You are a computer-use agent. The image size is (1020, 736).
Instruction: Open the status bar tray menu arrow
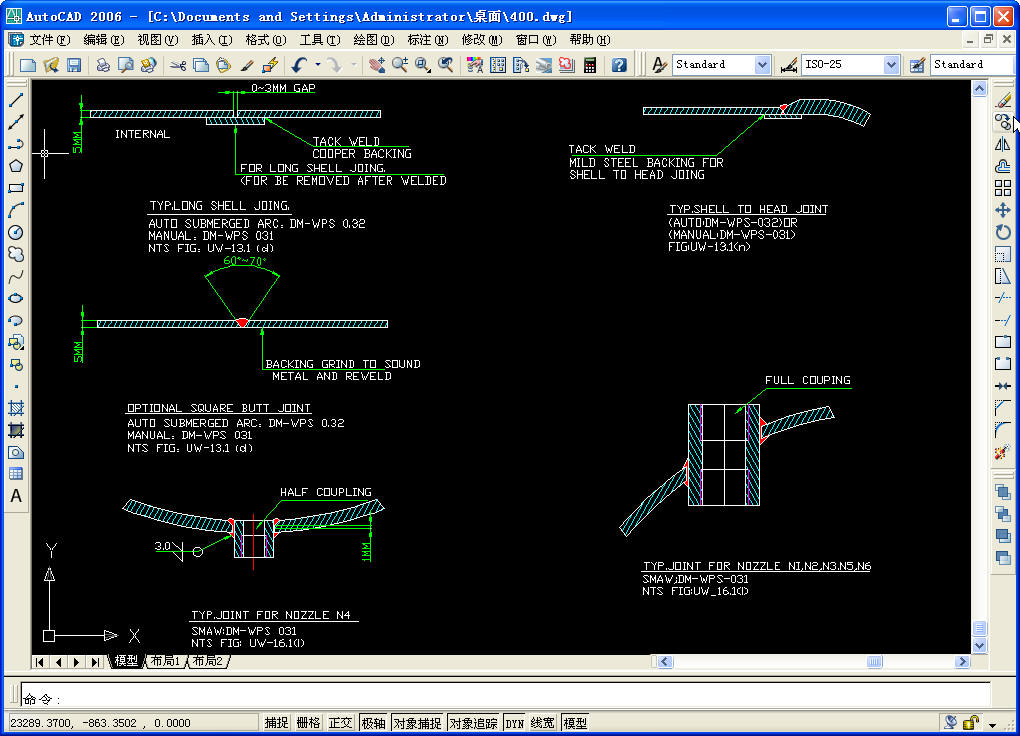pos(993,724)
